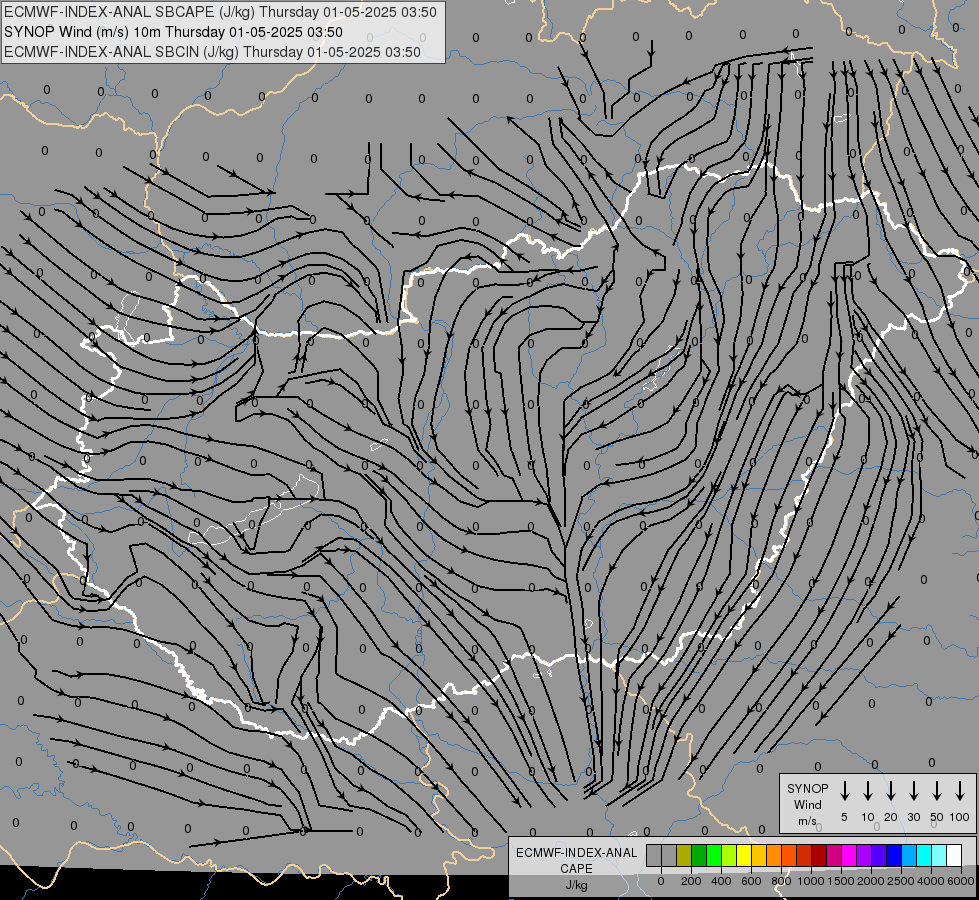
Task: Pick the pure yellow CAPE legend swatch
Action: pos(745,855)
